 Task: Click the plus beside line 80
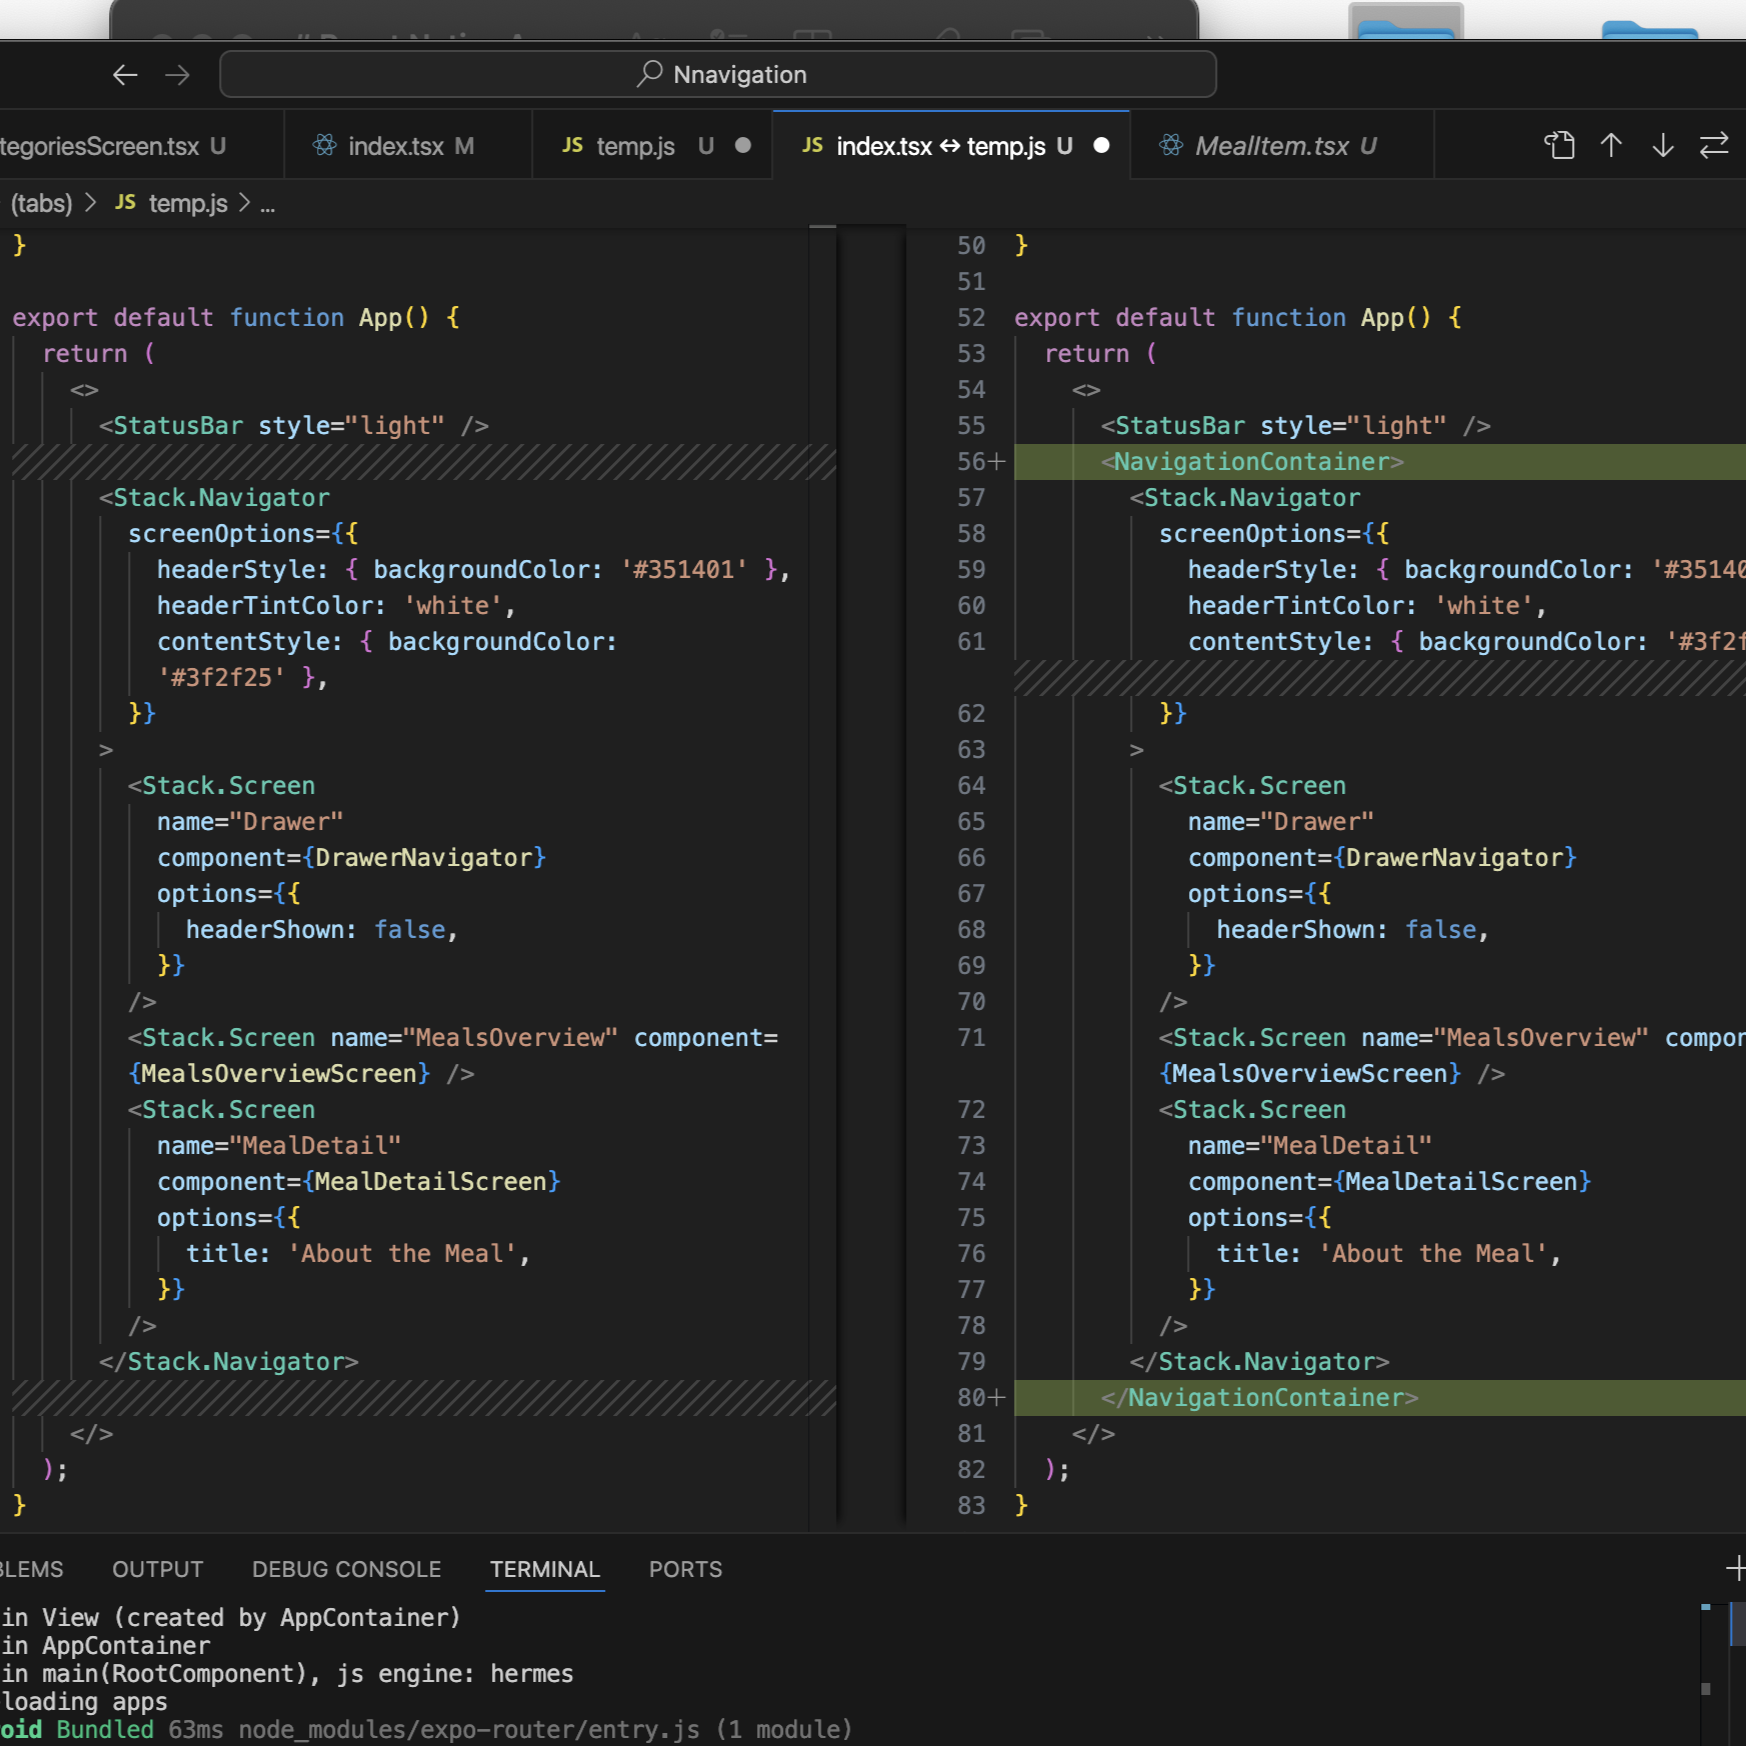click(997, 1398)
